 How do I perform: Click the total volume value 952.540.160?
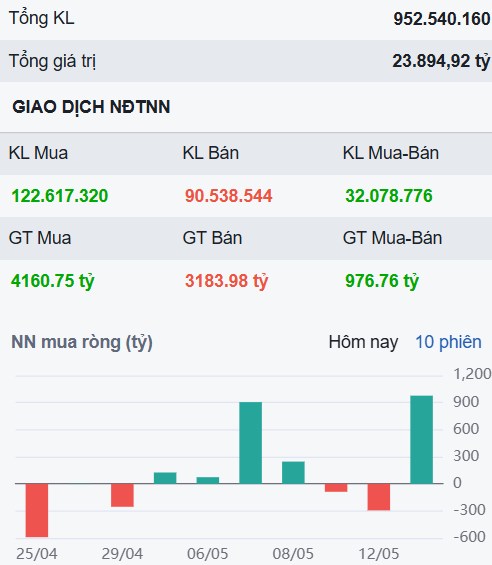pos(442,19)
